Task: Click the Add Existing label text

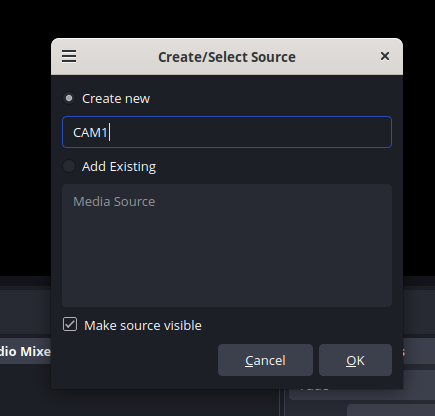Action: (119, 166)
